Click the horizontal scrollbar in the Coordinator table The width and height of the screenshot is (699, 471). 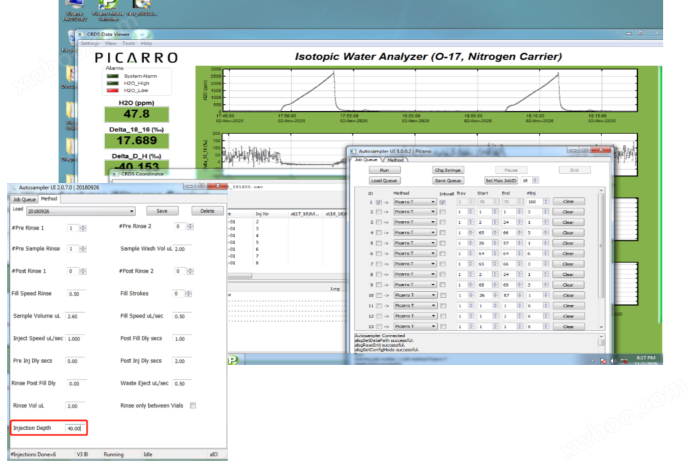click(x=241, y=276)
